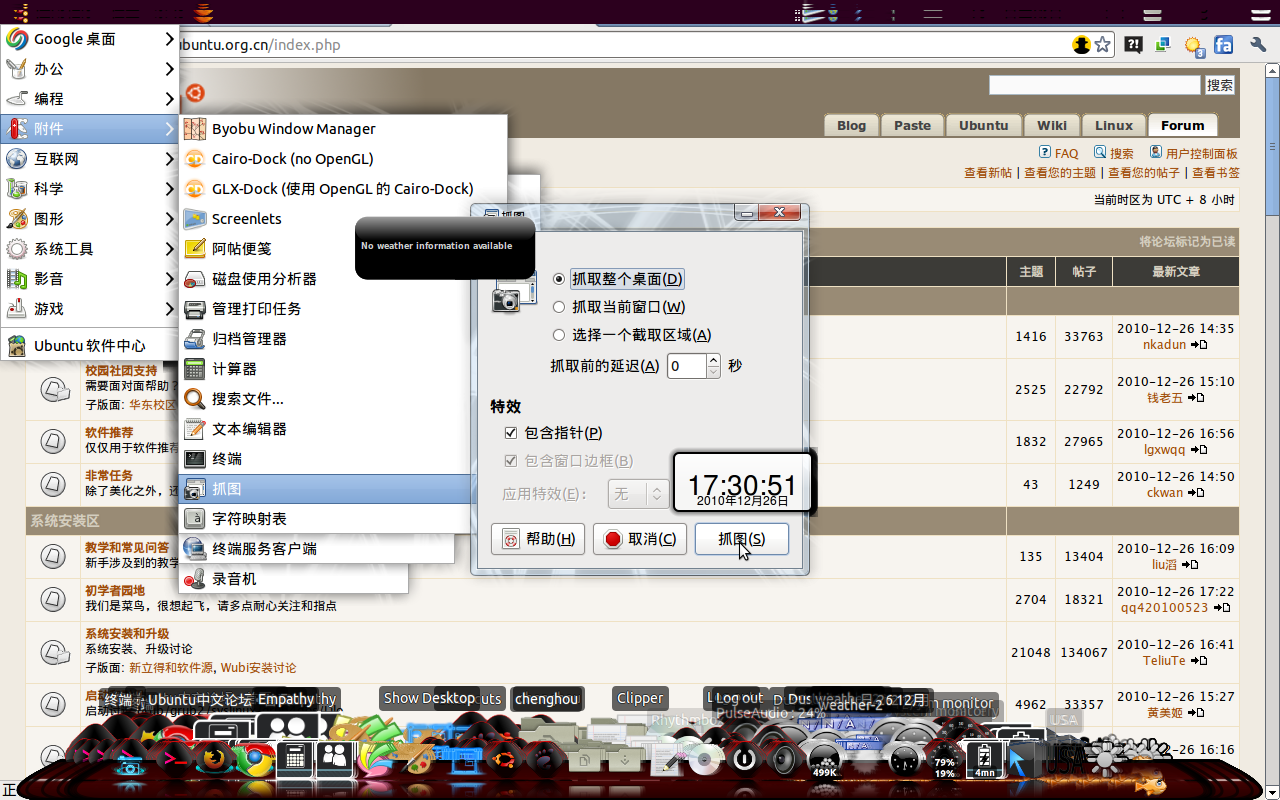
Task: Click the power button icon in dock
Action: 743,758
